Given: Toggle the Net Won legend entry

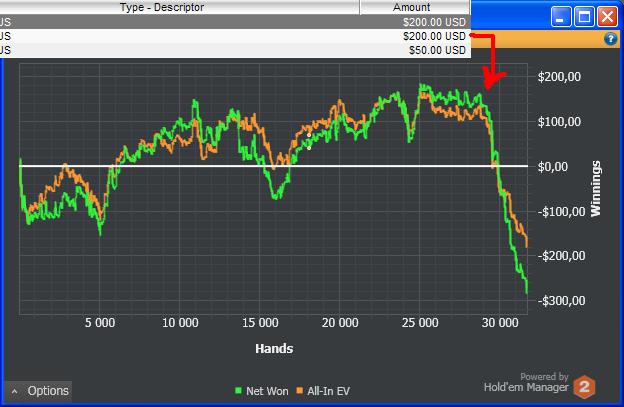Looking at the screenshot, I should [261, 391].
